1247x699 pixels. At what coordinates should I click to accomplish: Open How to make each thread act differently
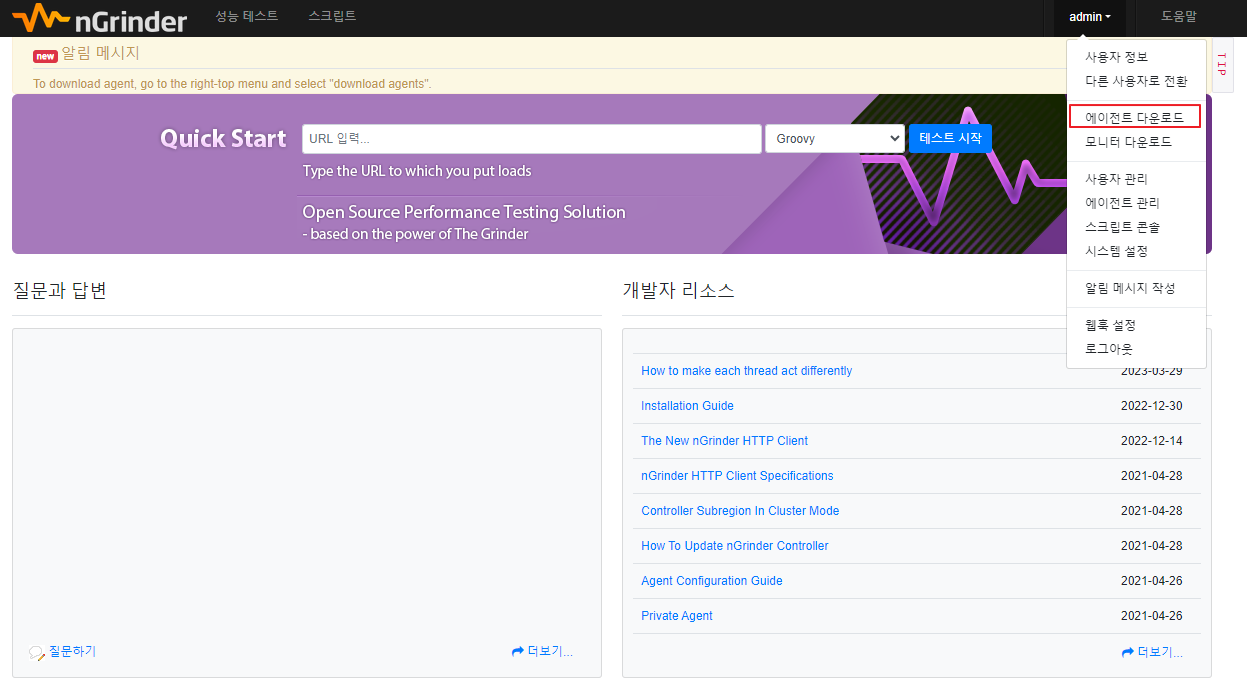[746, 371]
